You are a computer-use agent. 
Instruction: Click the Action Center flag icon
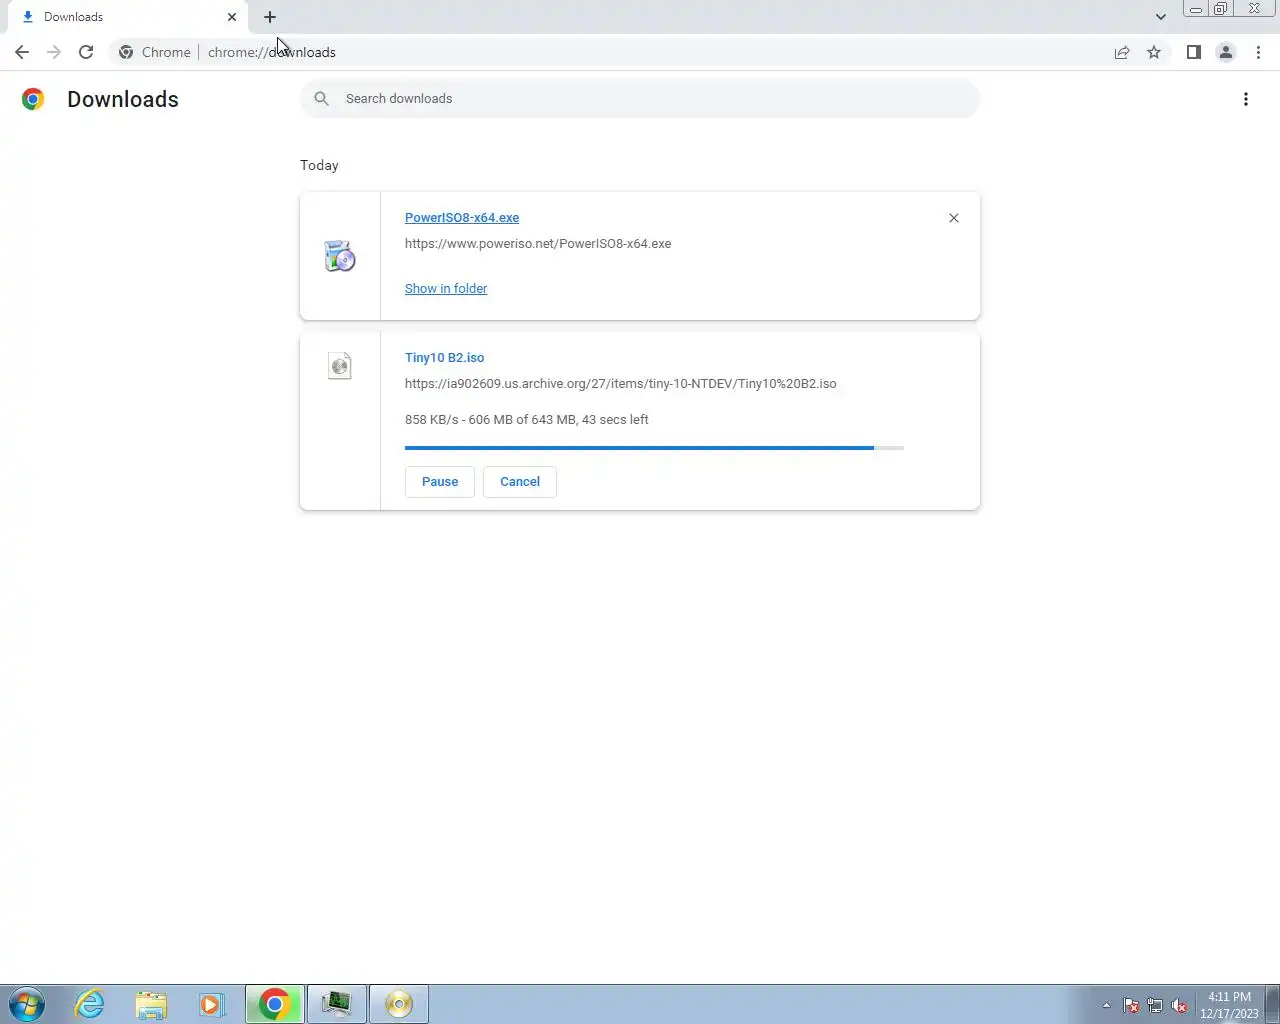[x=1131, y=1005]
